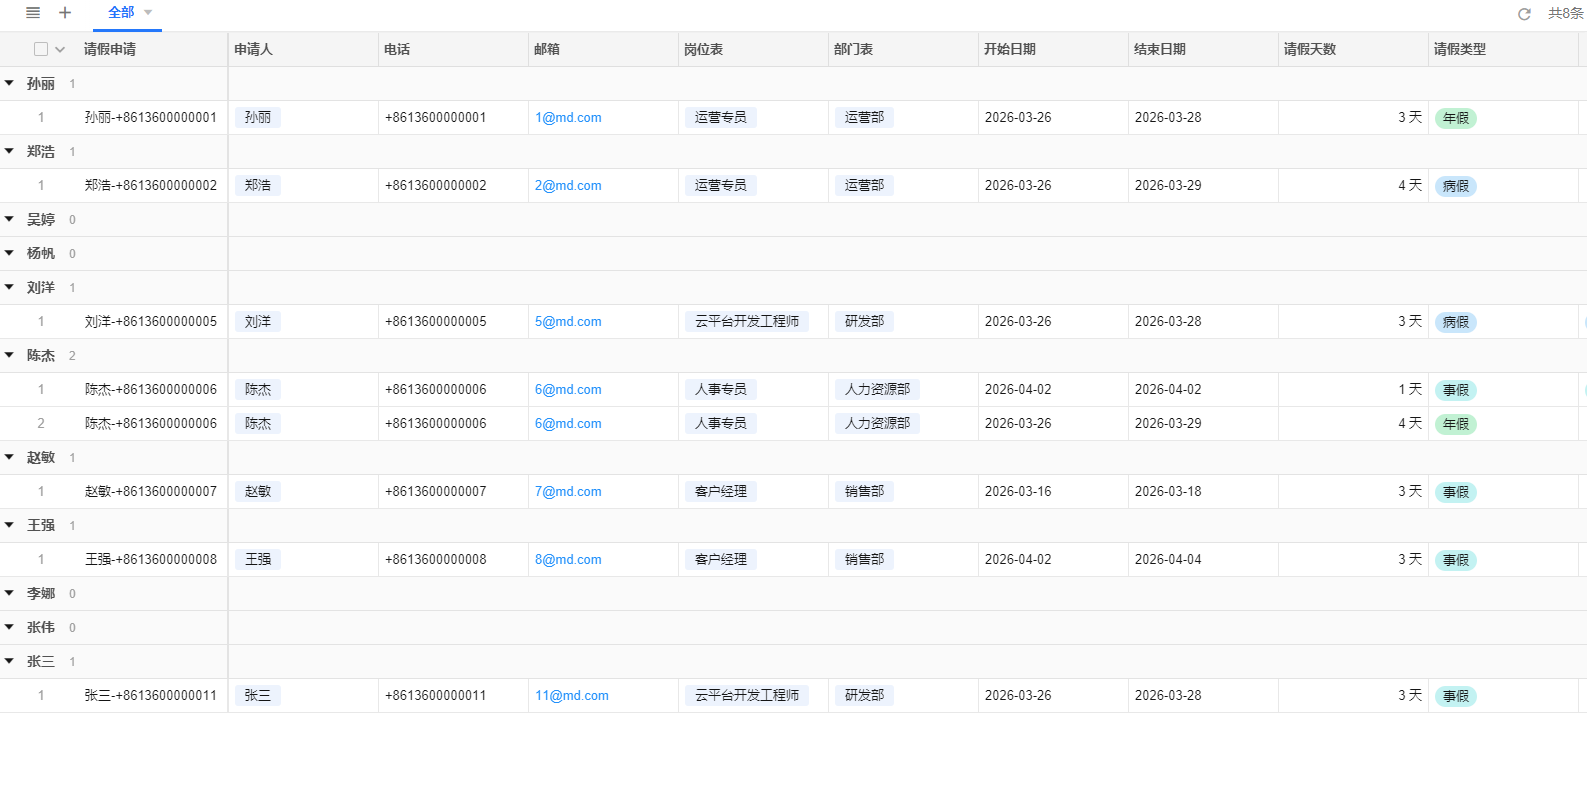Screen dimensions: 1587x792
Task: Select start date 2026-03-16 cell
Action: 1053,492
